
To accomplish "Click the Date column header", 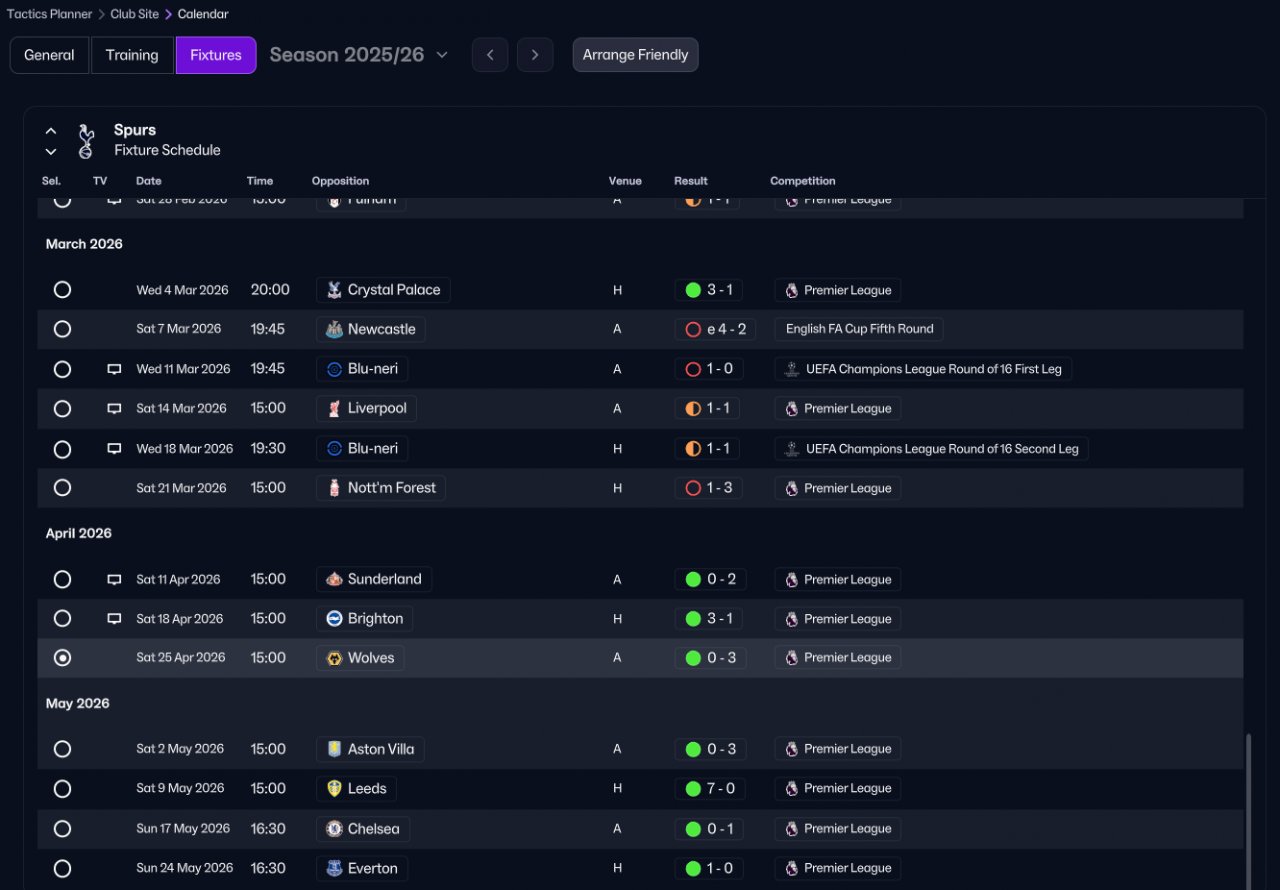I will pos(149,181).
